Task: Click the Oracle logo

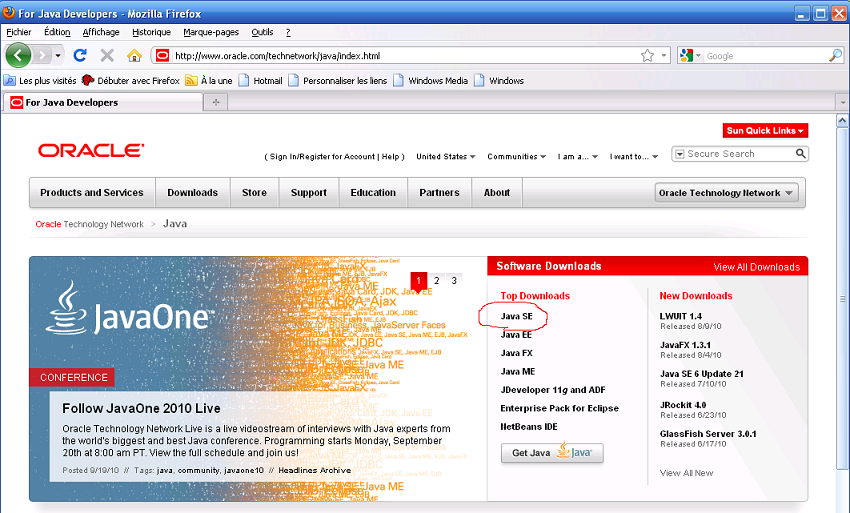Action: pyautogui.click(x=91, y=150)
